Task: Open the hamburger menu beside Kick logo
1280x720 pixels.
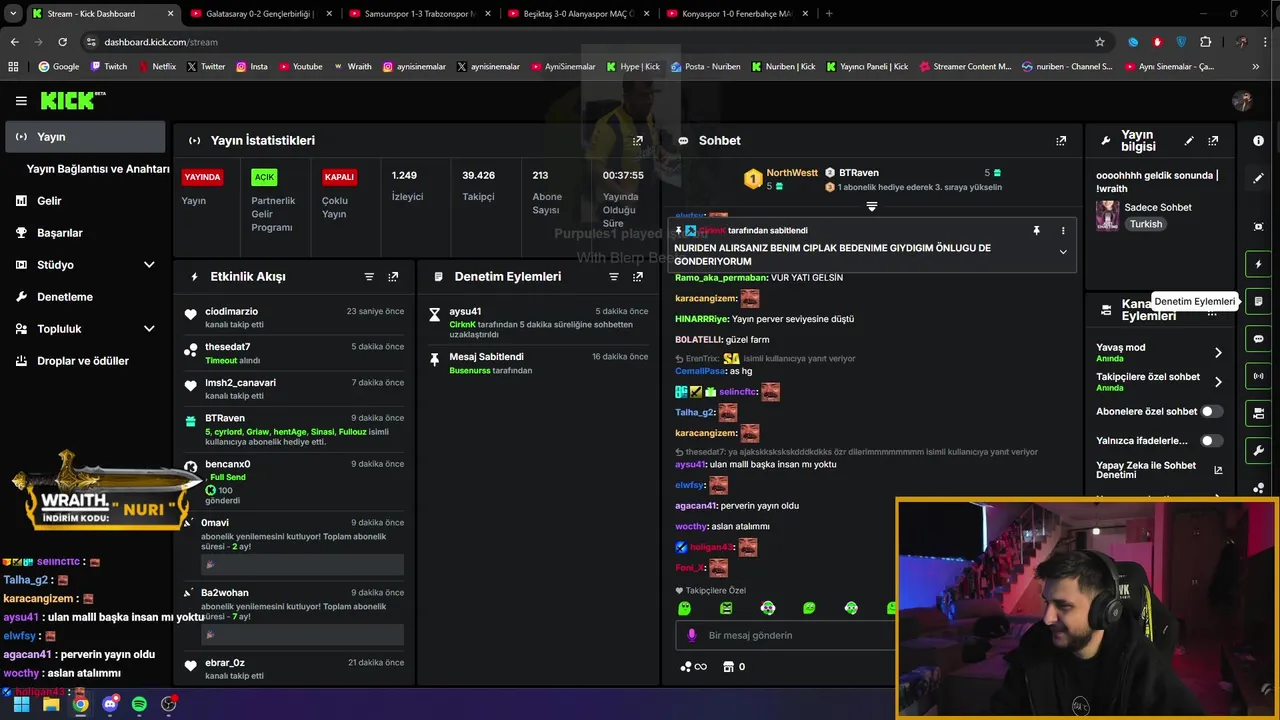Action: 21,101
